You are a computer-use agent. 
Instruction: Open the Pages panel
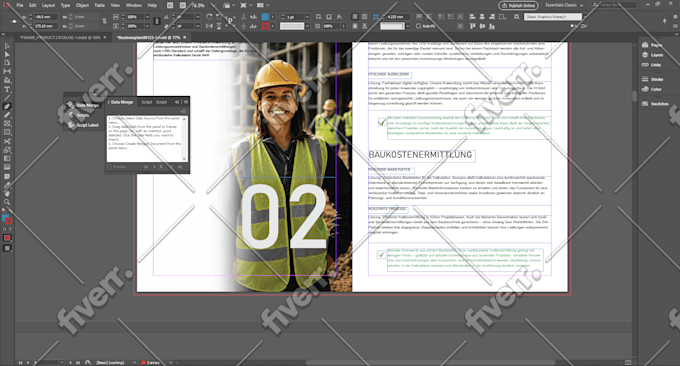point(652,45)
